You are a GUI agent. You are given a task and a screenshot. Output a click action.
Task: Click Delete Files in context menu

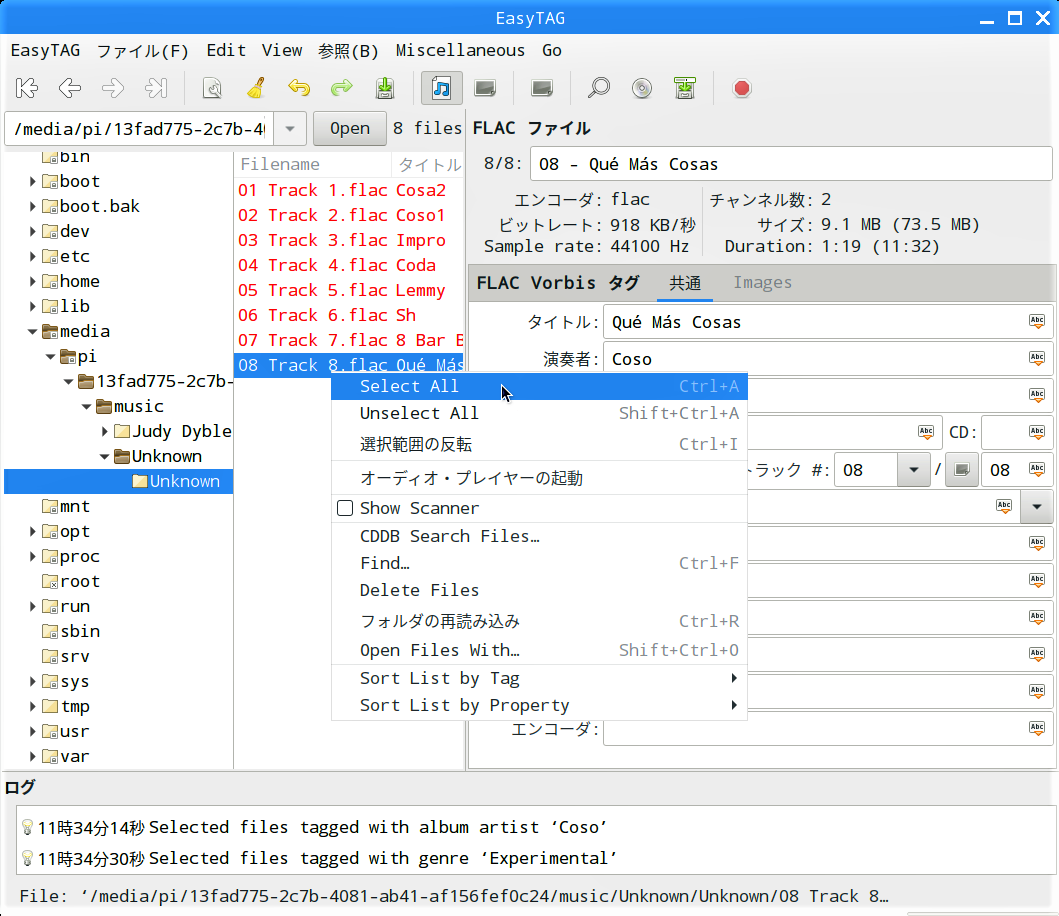539,590
